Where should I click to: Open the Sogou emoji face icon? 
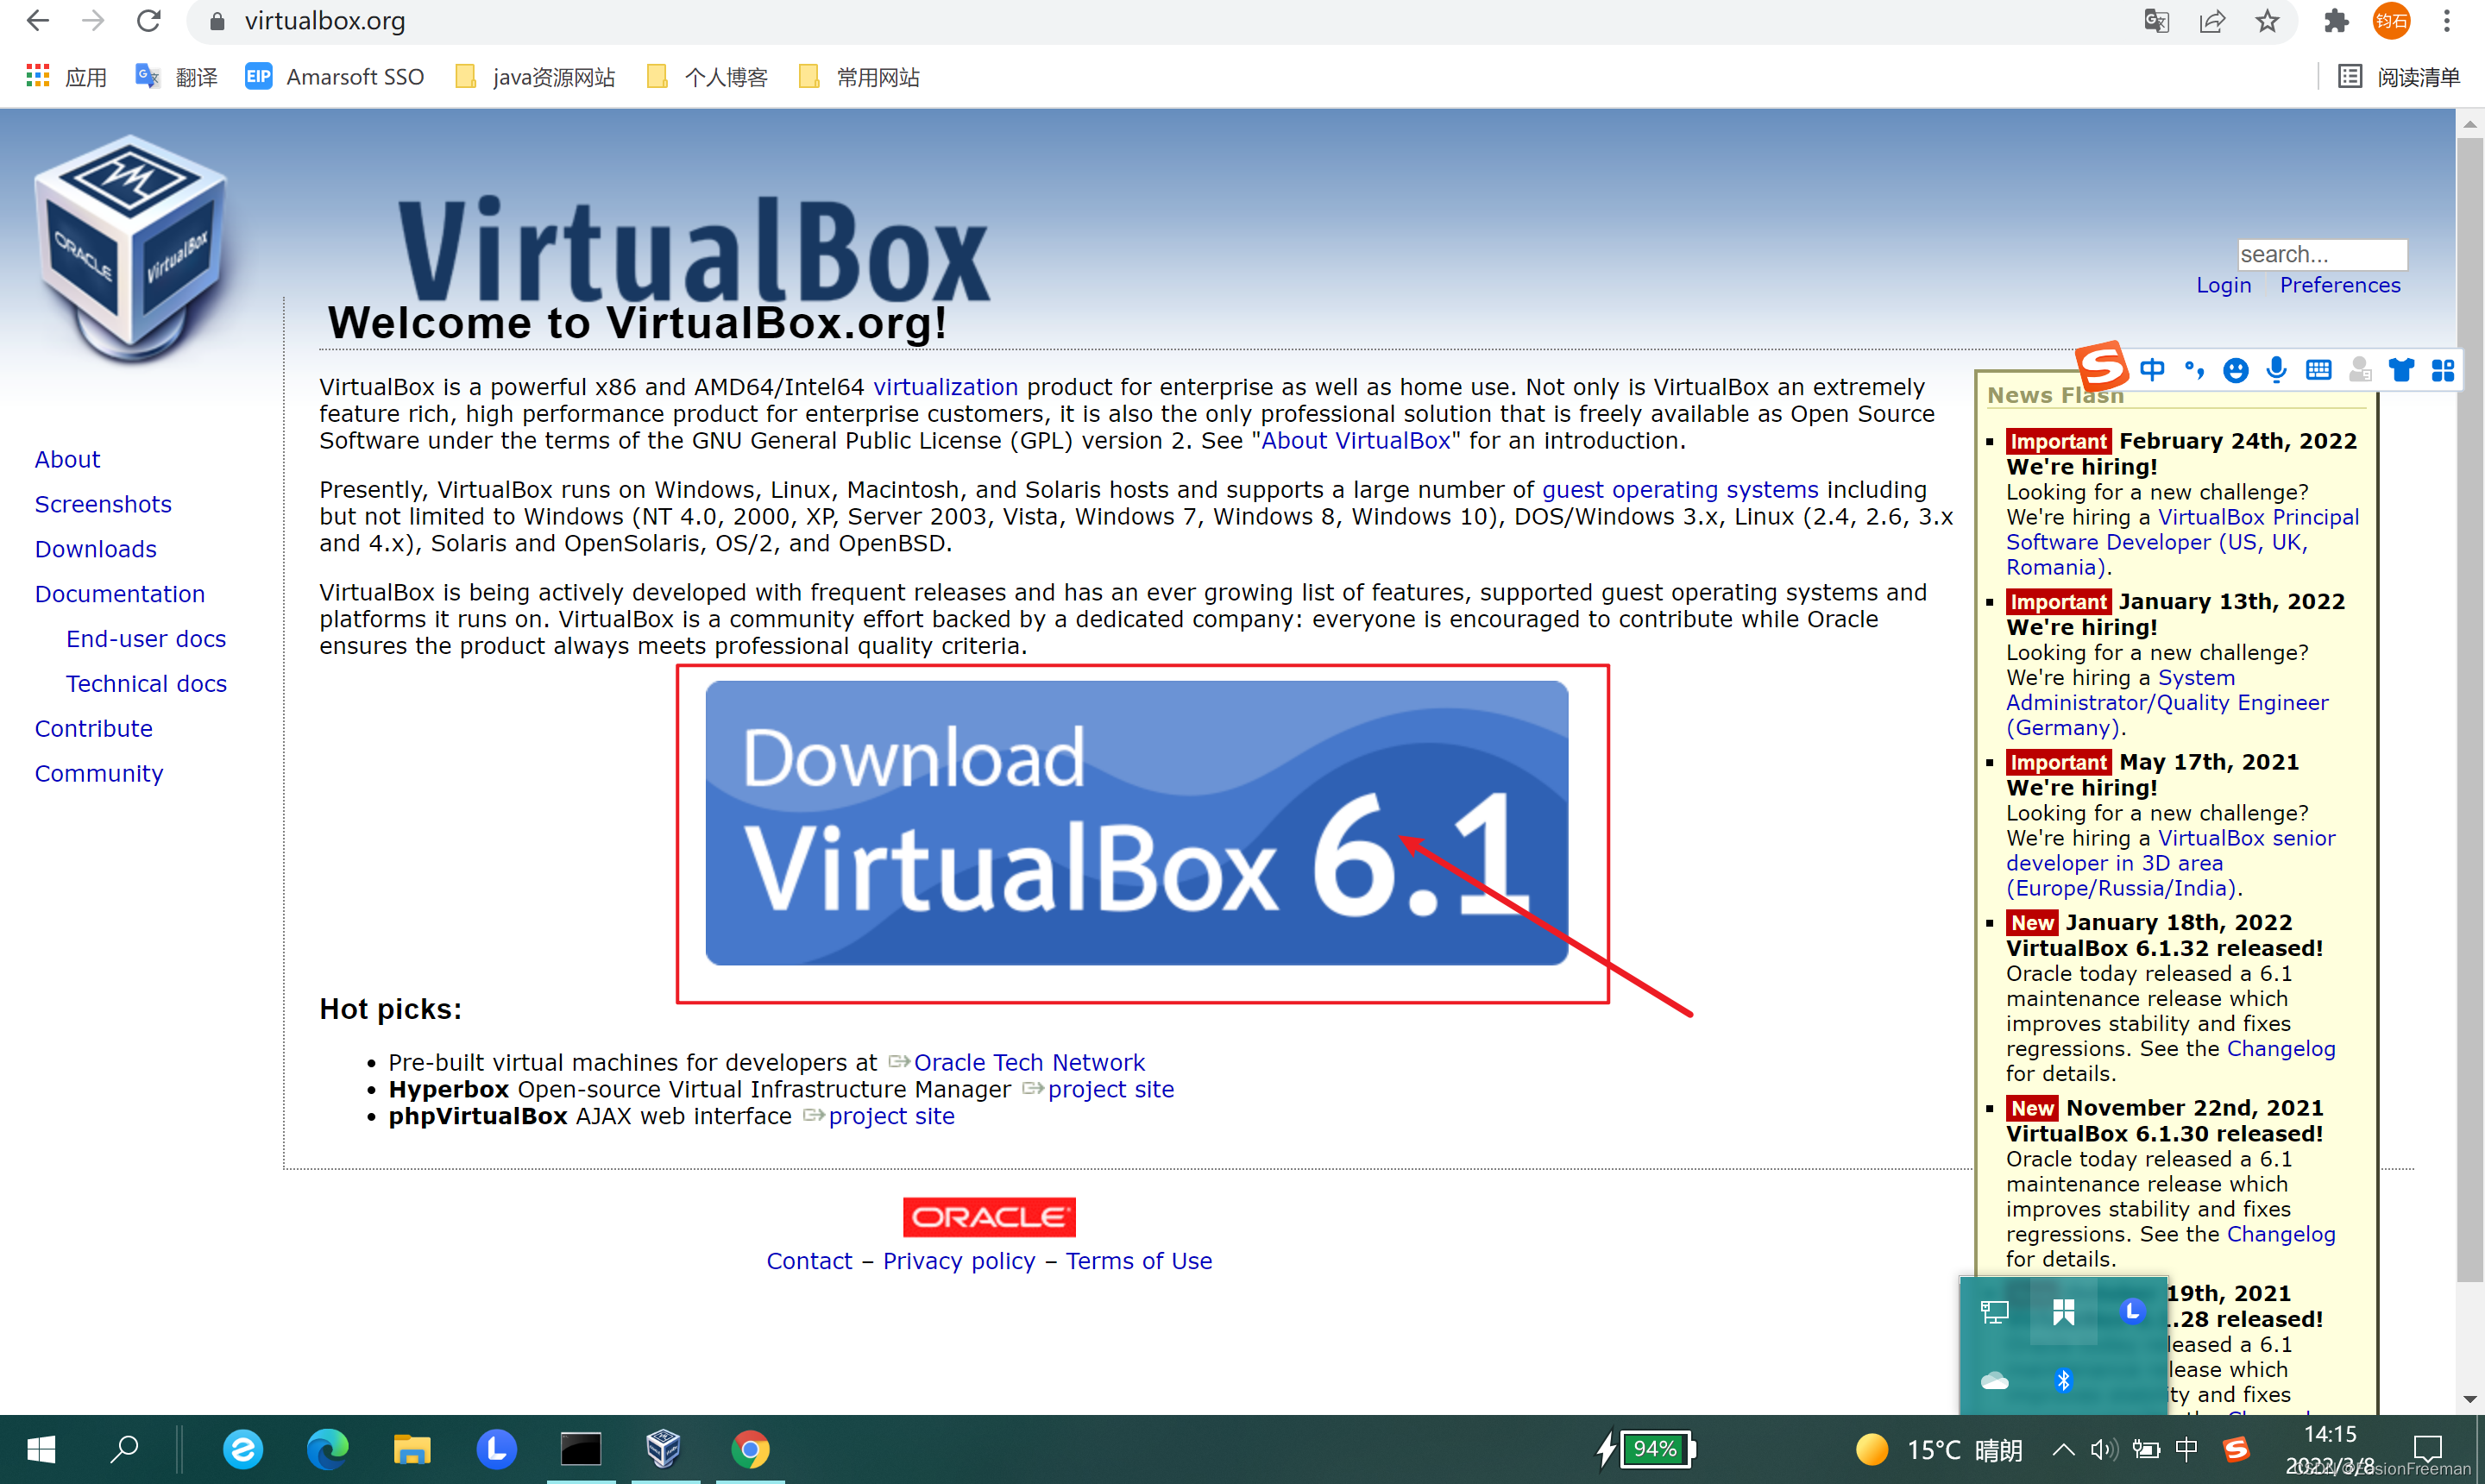(x=2235, y=371)
